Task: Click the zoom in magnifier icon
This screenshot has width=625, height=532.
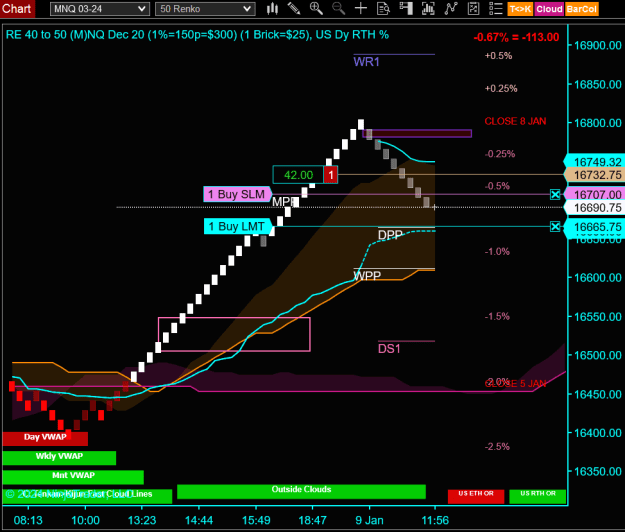Action: 316,8
